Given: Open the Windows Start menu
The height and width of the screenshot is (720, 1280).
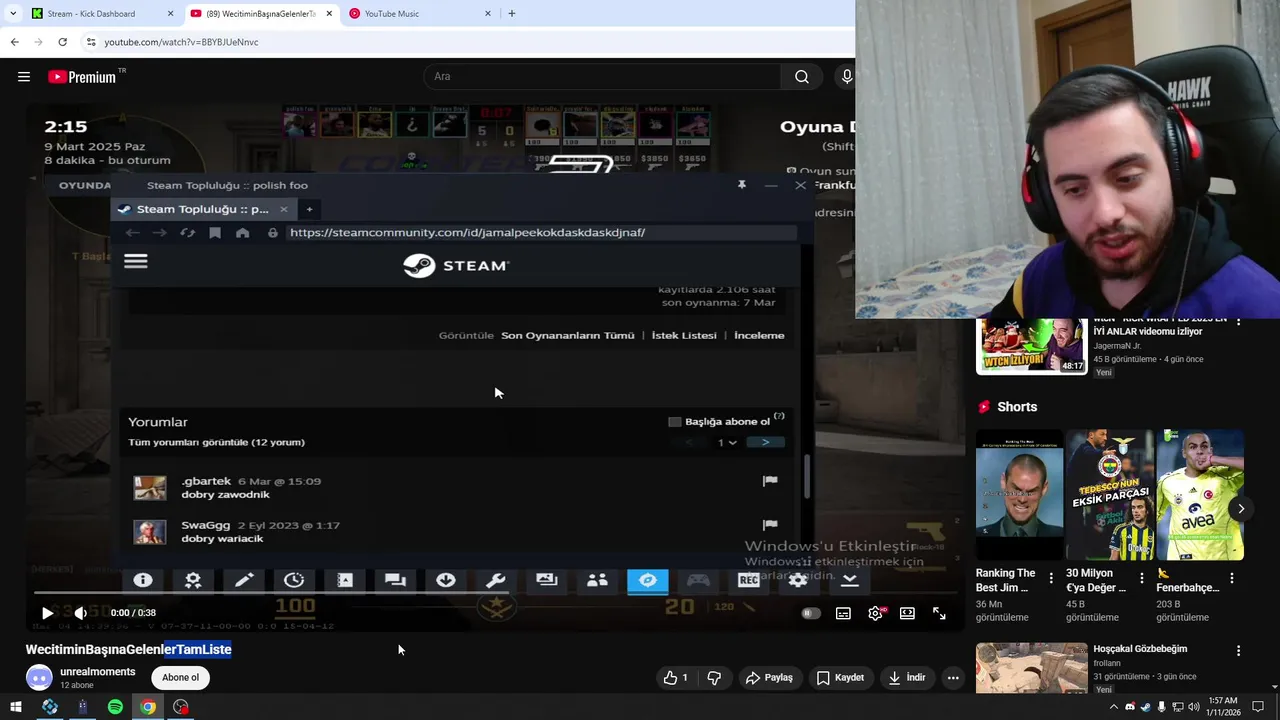Looking at the screenshot, I should pyautogui.click(x=15, y=707).
